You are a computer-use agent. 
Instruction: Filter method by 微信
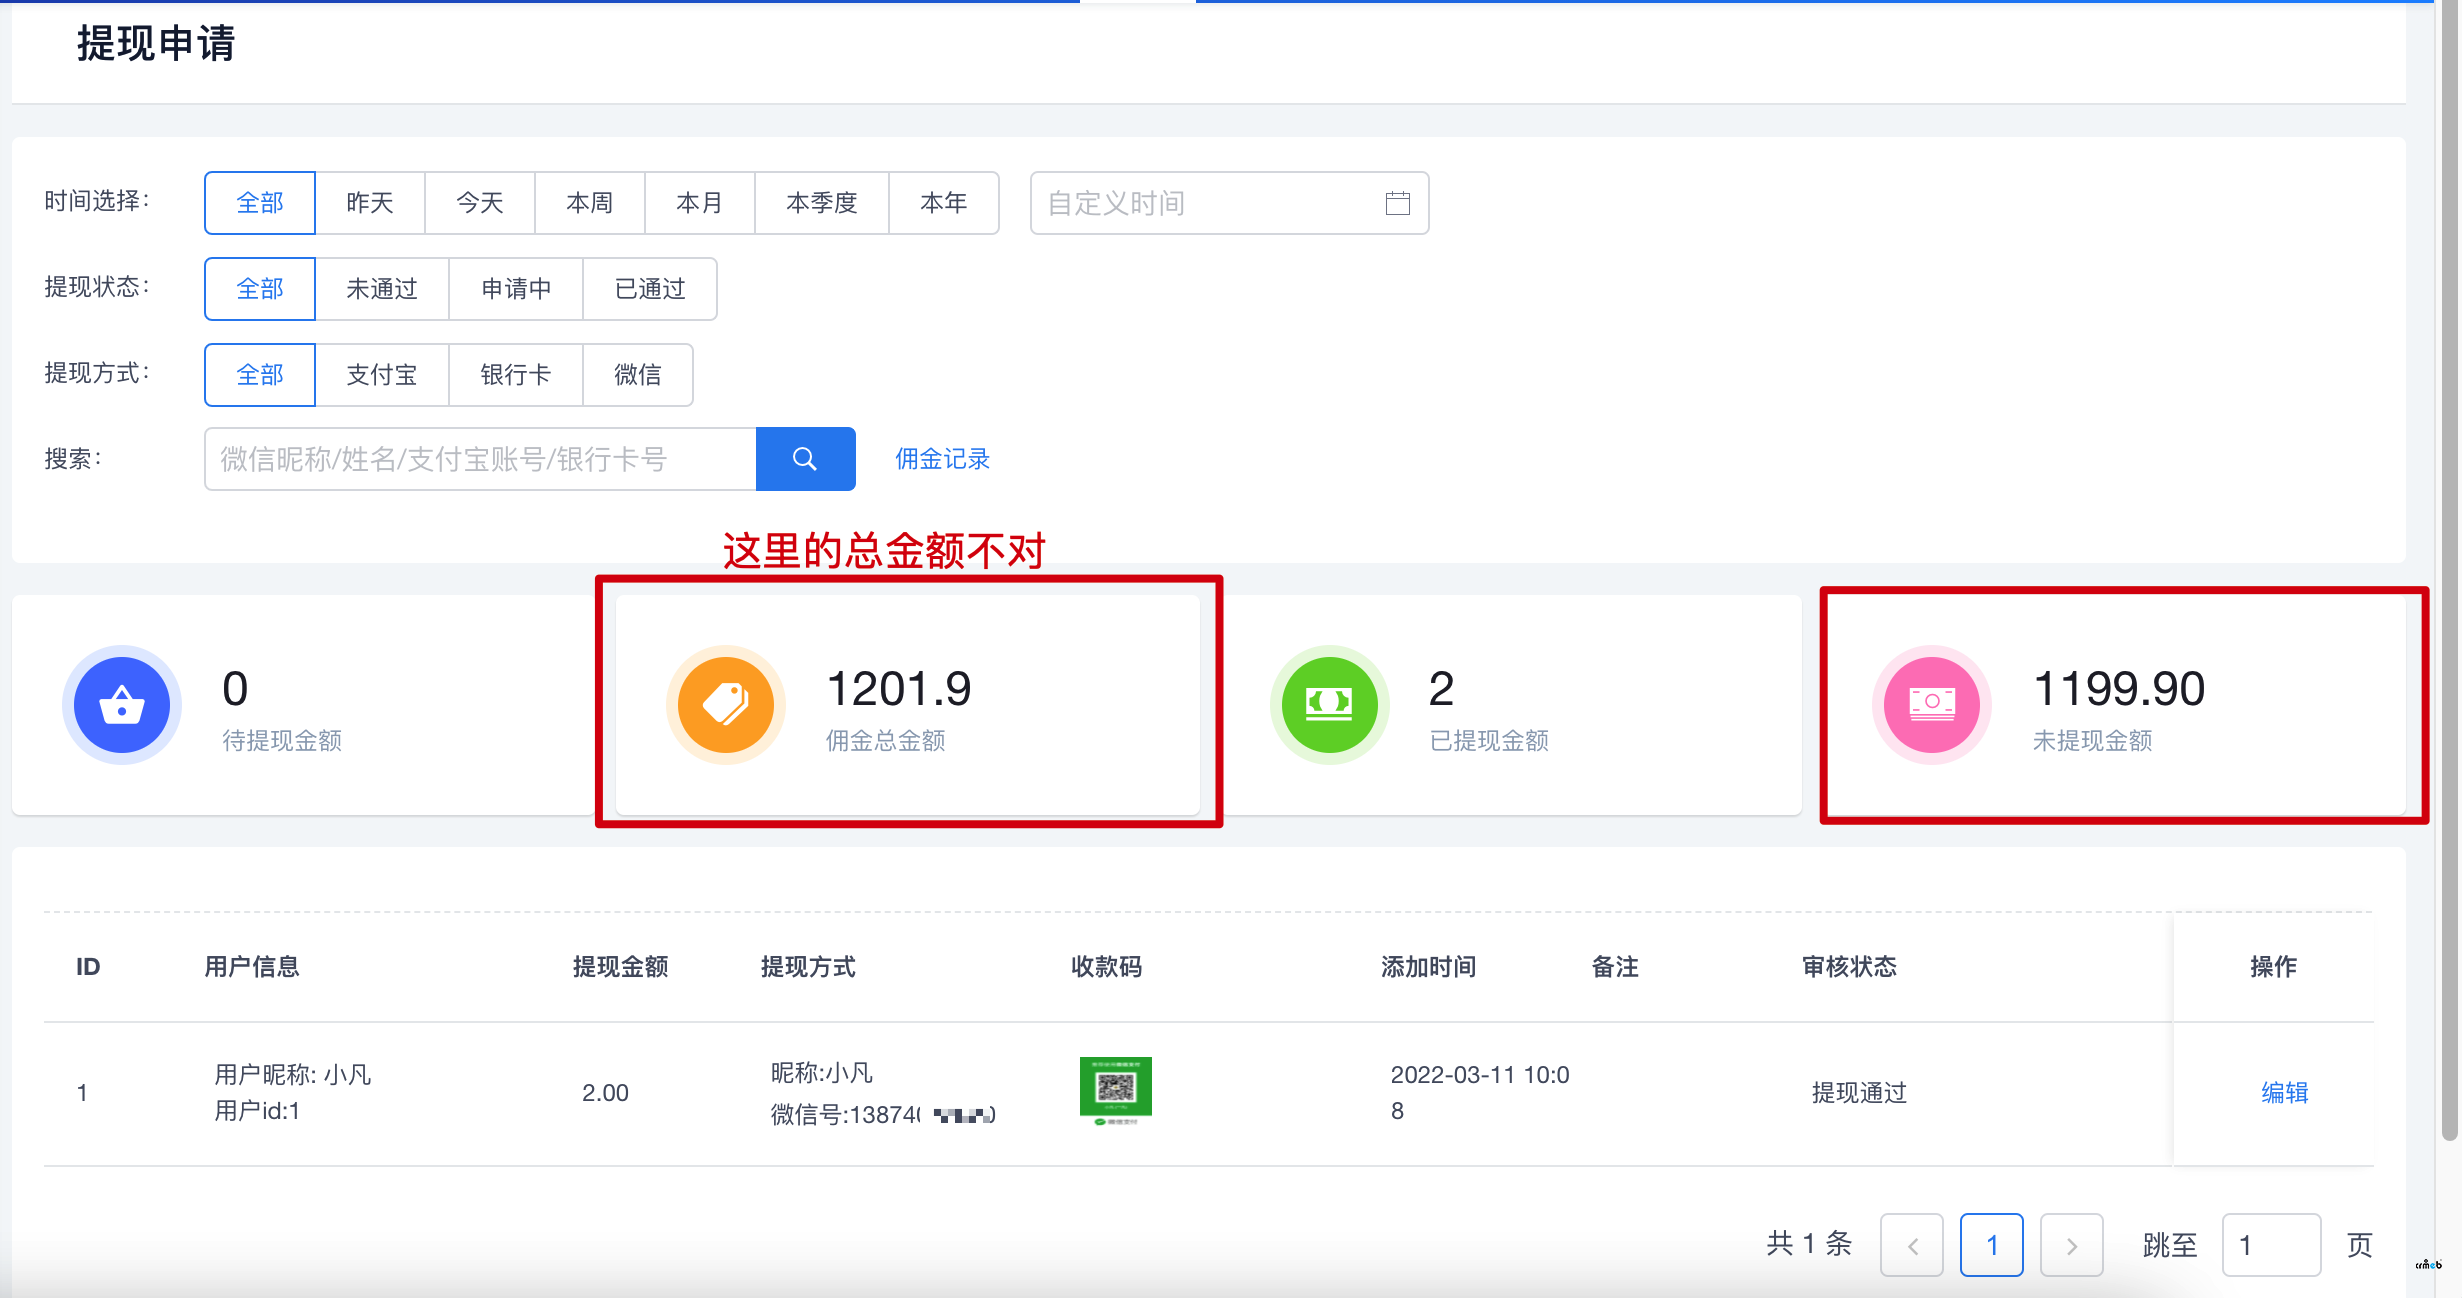pos(638,375)
